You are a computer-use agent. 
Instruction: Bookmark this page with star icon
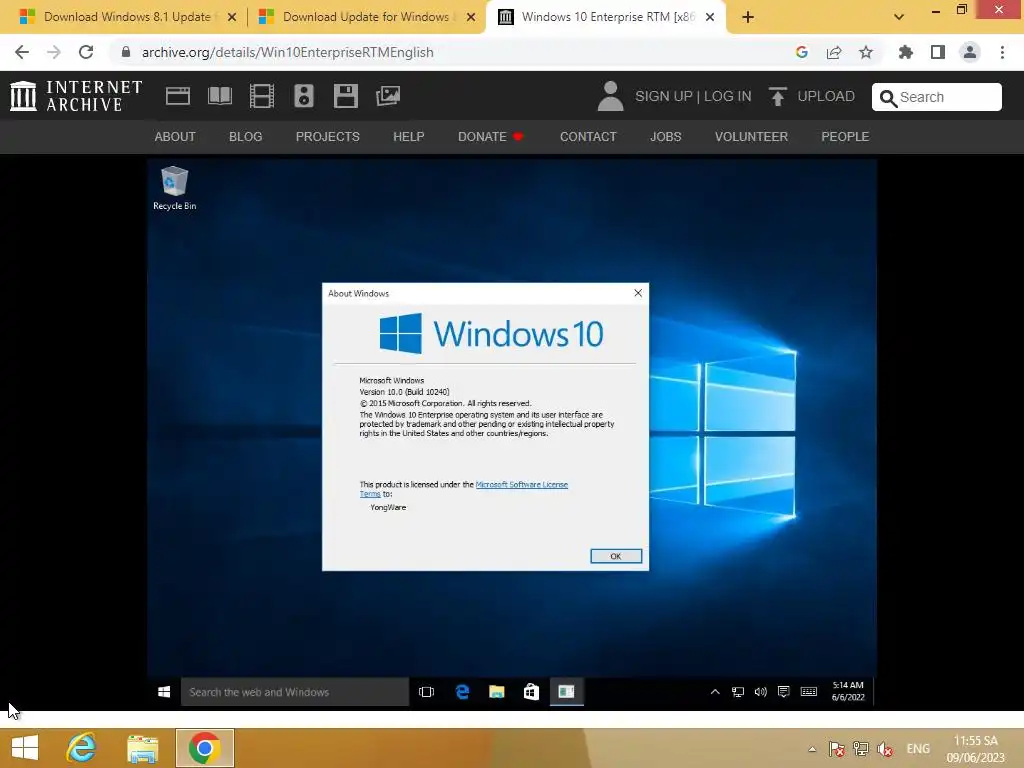pyautogui.click(x=866, y=52)
